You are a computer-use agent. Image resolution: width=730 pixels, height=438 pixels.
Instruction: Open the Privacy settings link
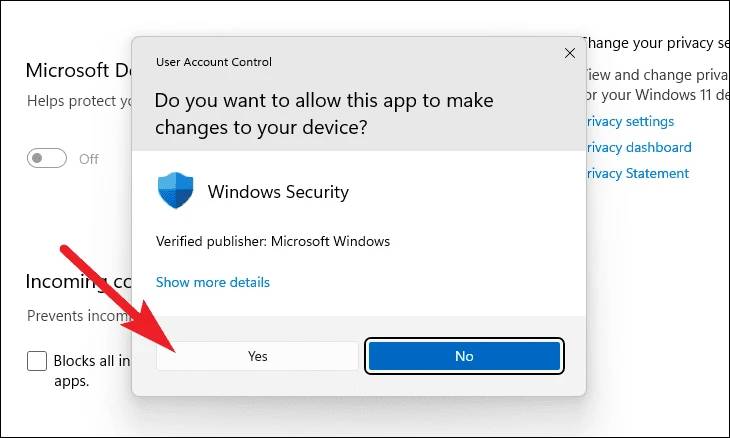pyautogui.click(x=629, y=121)
